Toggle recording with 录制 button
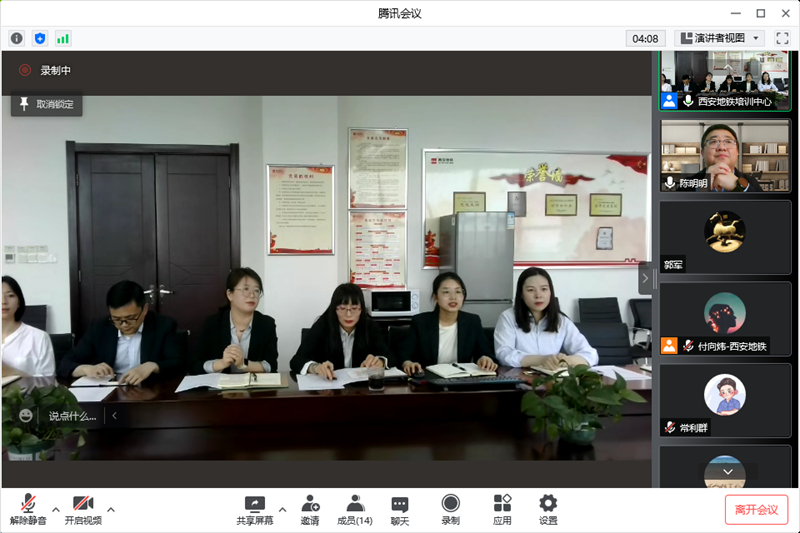This screenshot has width=800, height=533. [451, 510]
